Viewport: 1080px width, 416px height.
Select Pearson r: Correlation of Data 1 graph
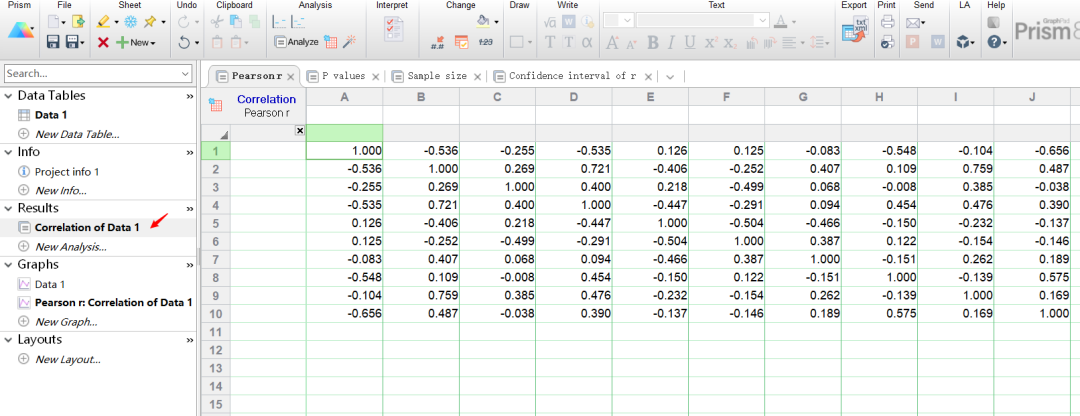112,302
